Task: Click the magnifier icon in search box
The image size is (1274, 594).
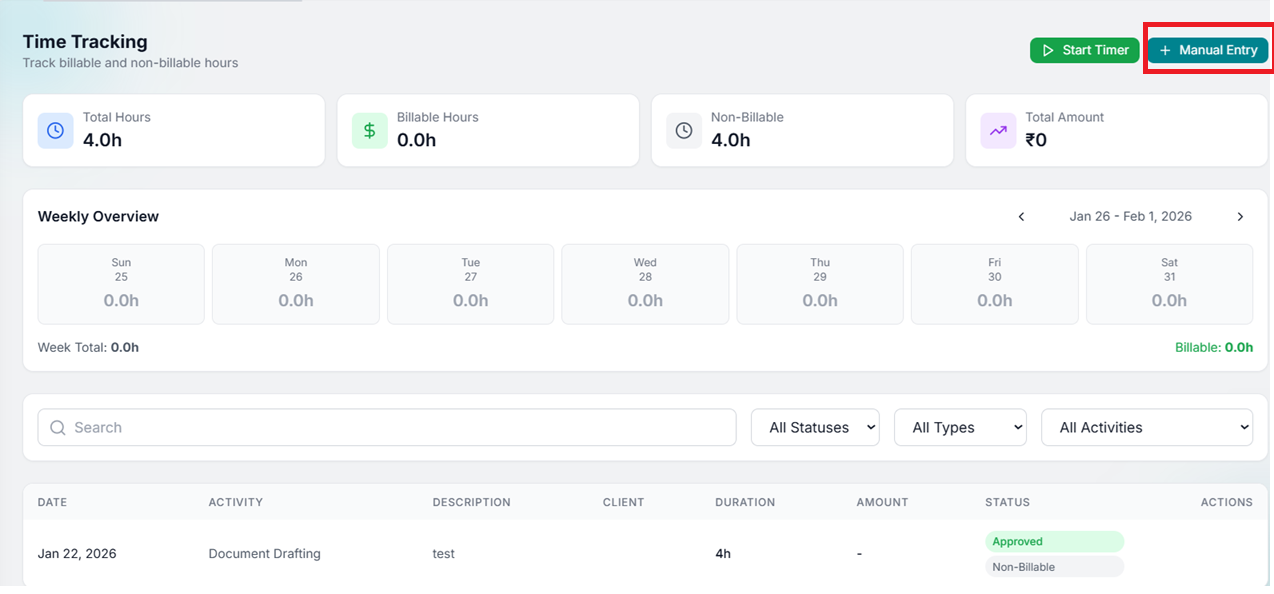Action: [58, 428]
